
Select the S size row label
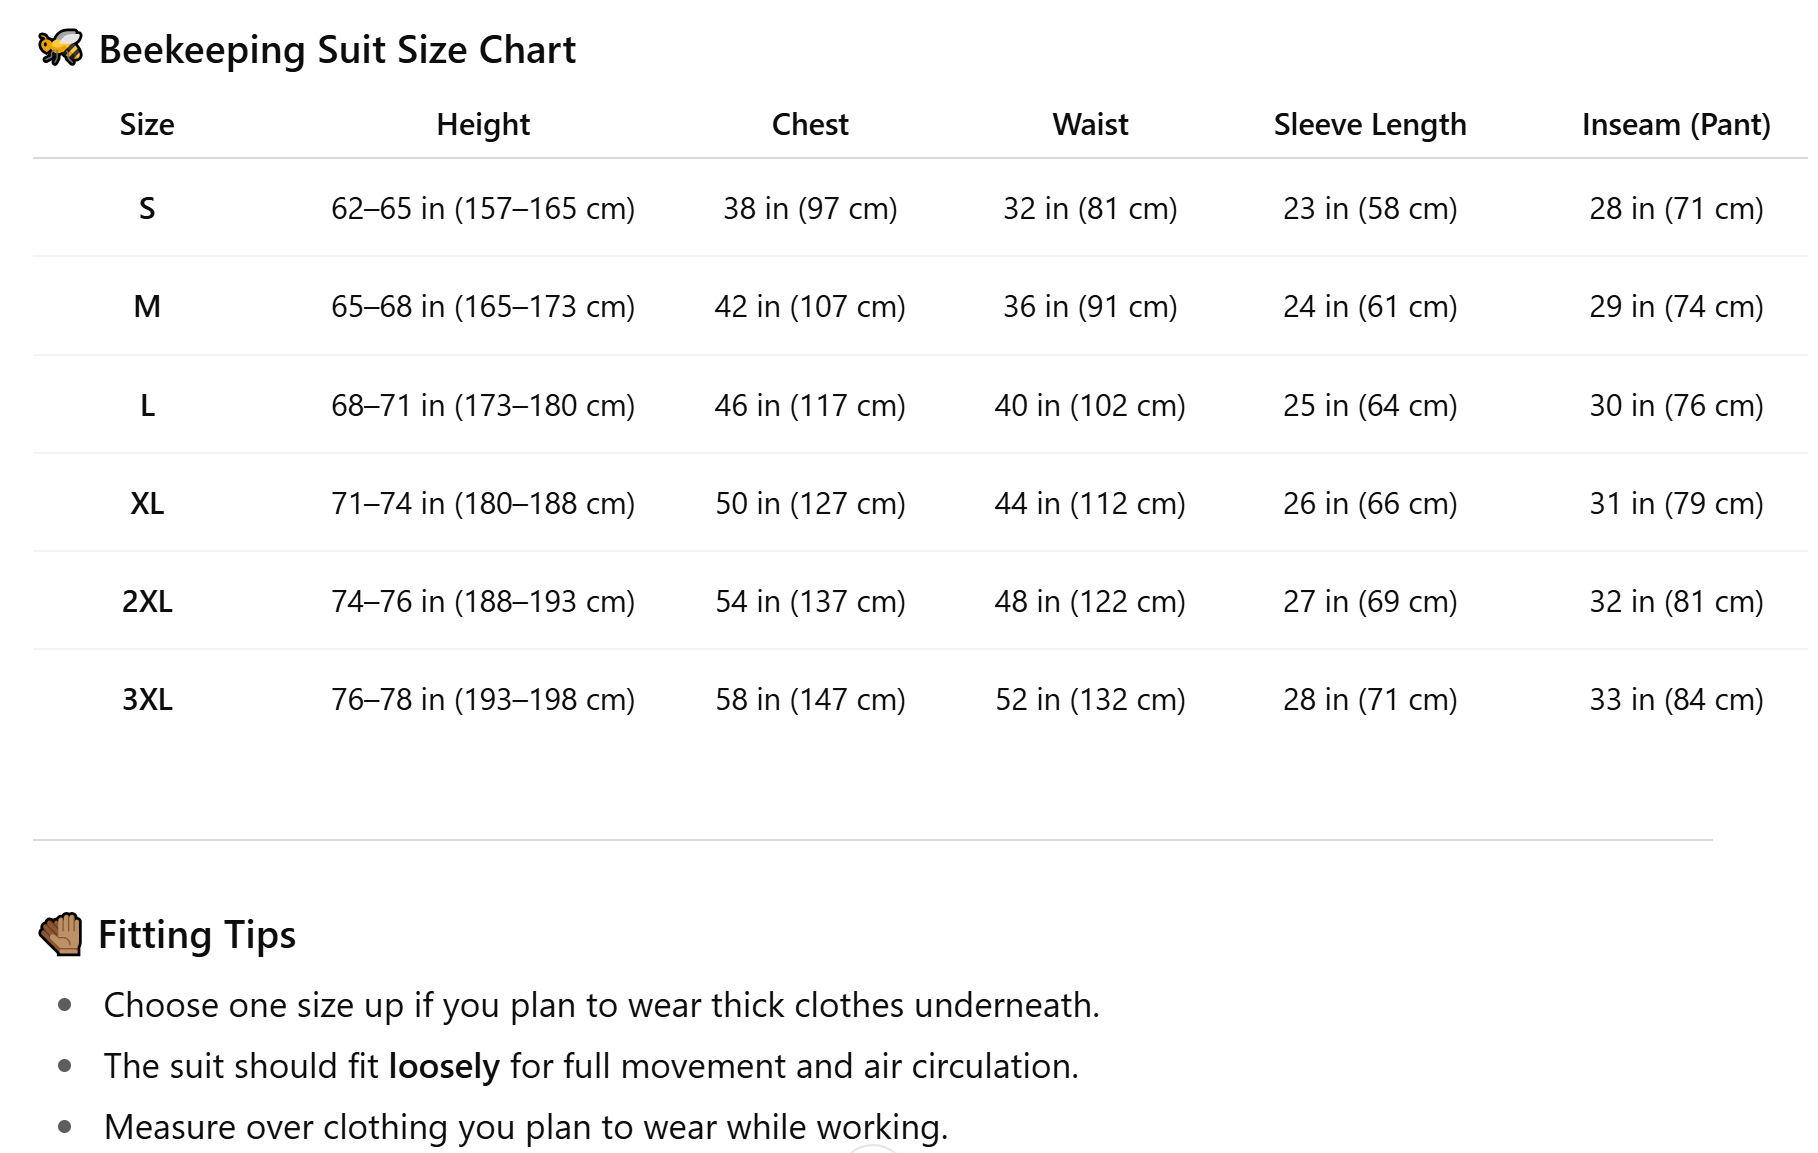click(x=147, y=209)
